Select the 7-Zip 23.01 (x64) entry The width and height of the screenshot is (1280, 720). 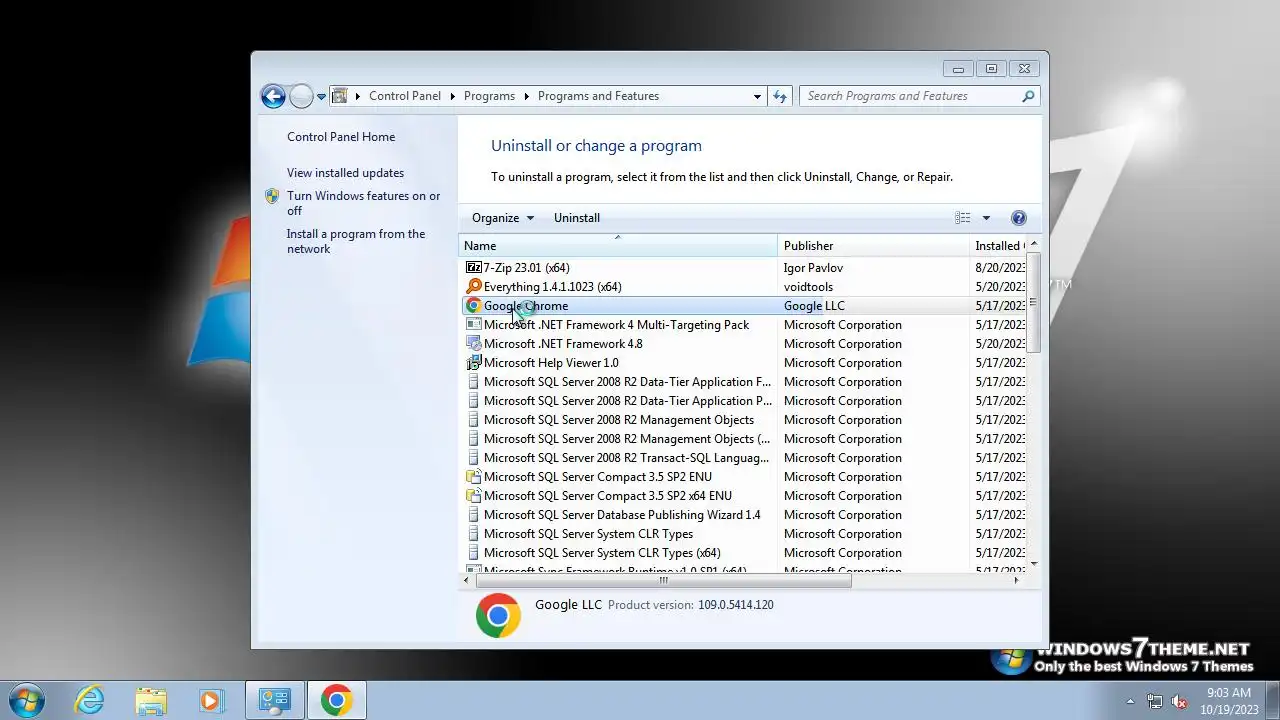[526, 268]
